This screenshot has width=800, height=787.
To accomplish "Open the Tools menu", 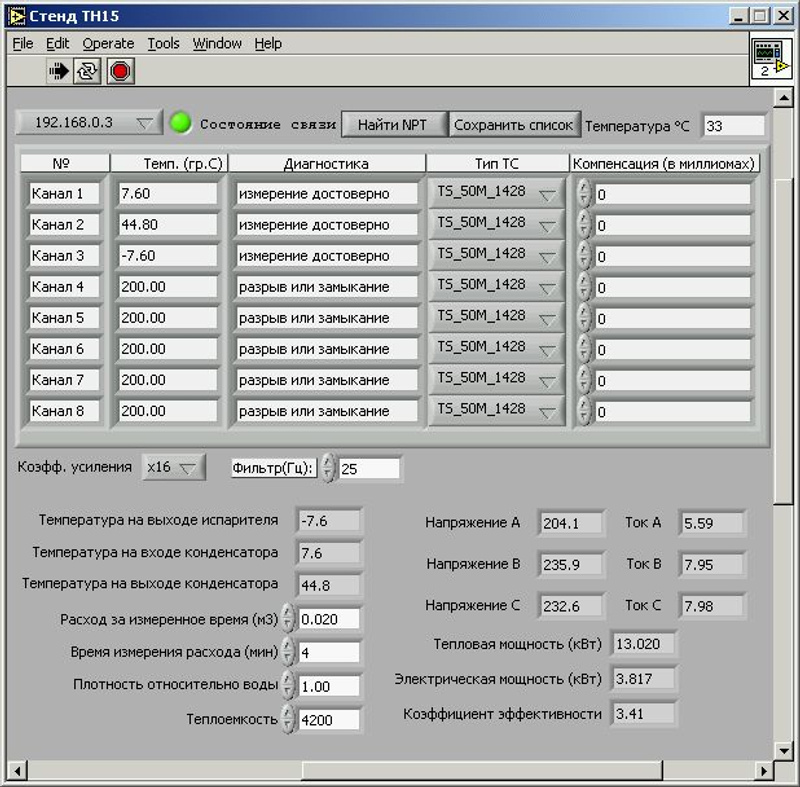I will (163, 43).
